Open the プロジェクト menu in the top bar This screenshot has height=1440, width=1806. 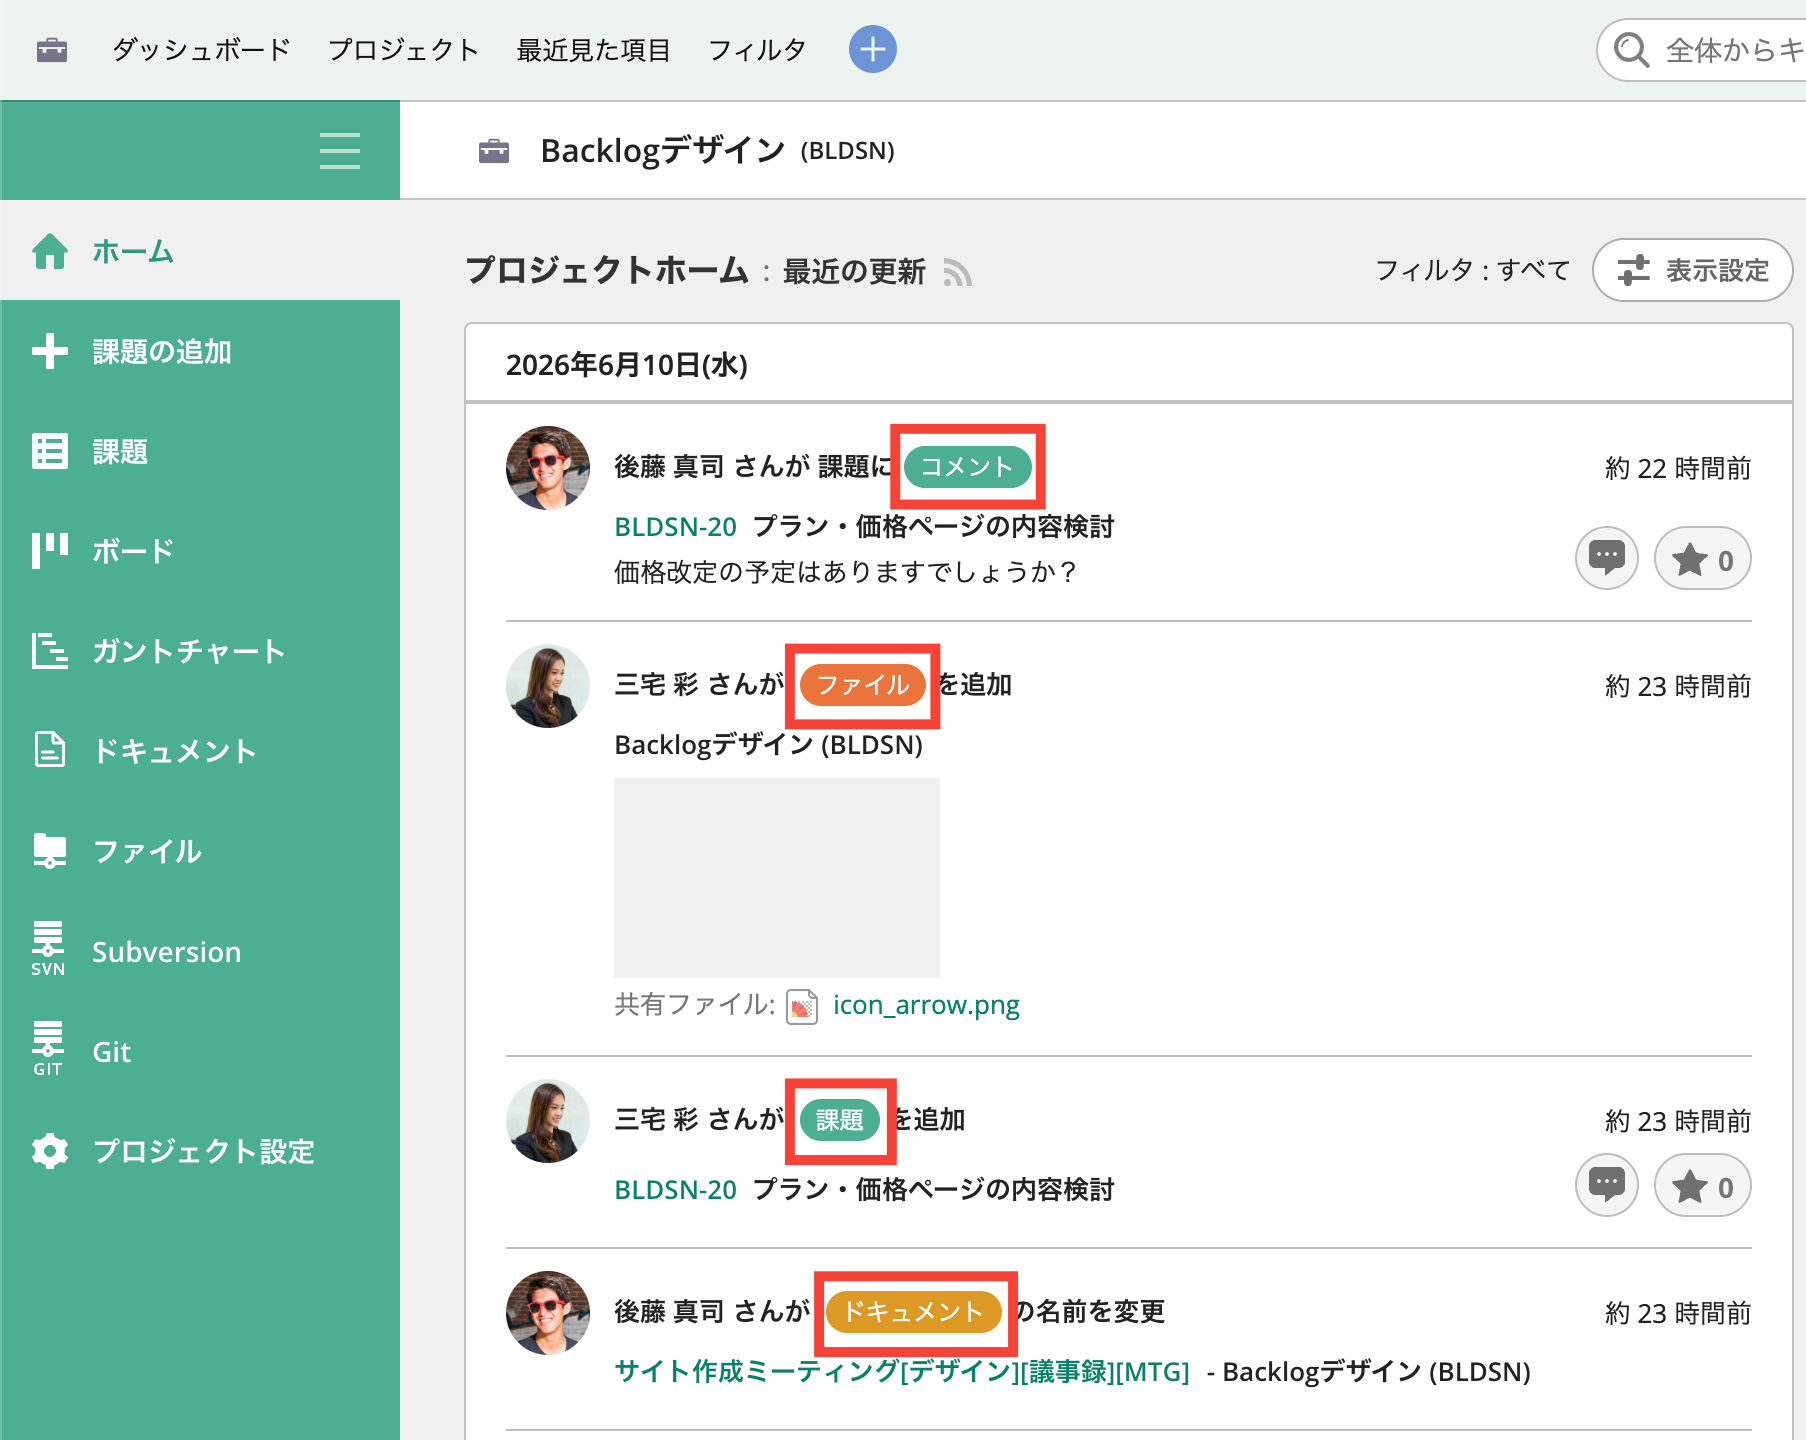click(x=404, y=49)
